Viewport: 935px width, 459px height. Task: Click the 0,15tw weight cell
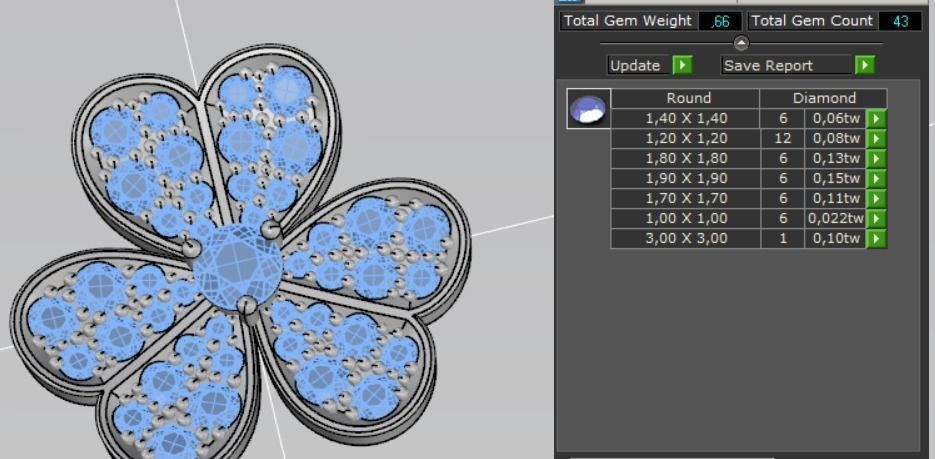[835, 178]
